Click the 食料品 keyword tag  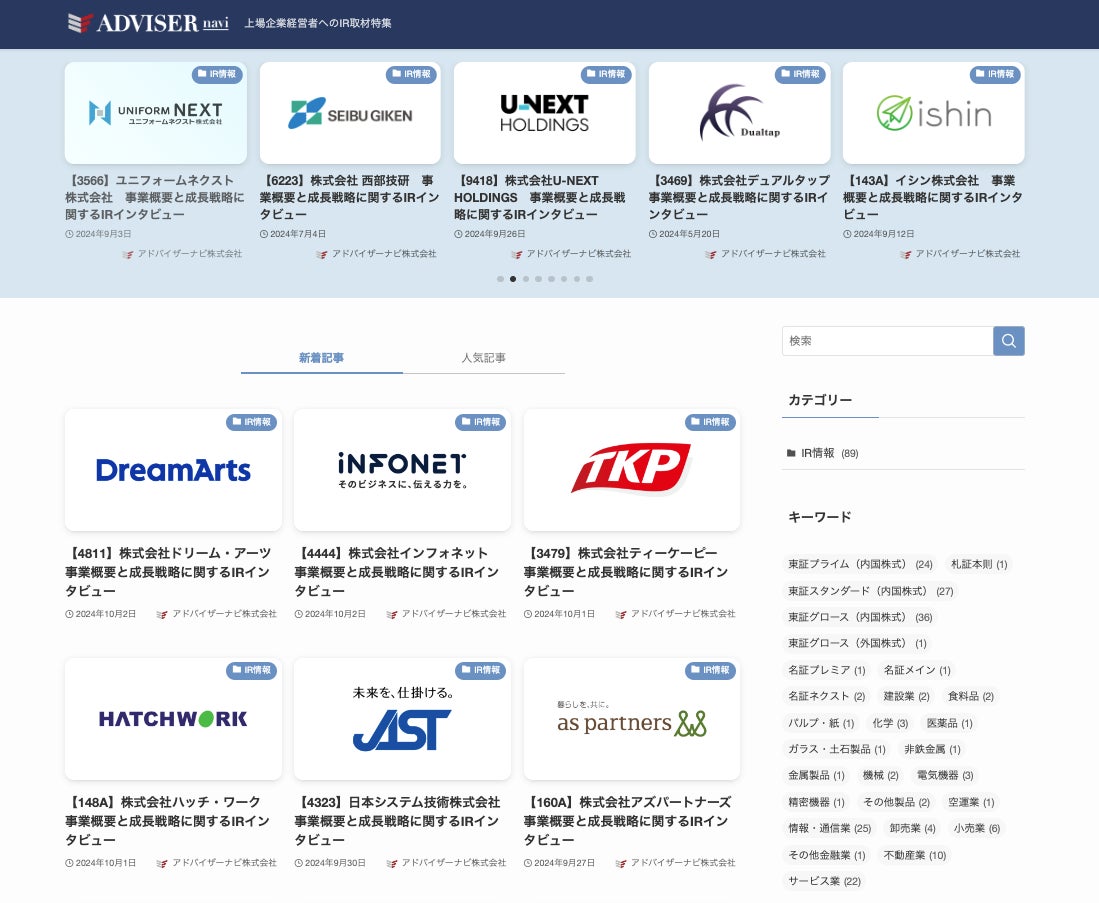click(x=971, y=696)
